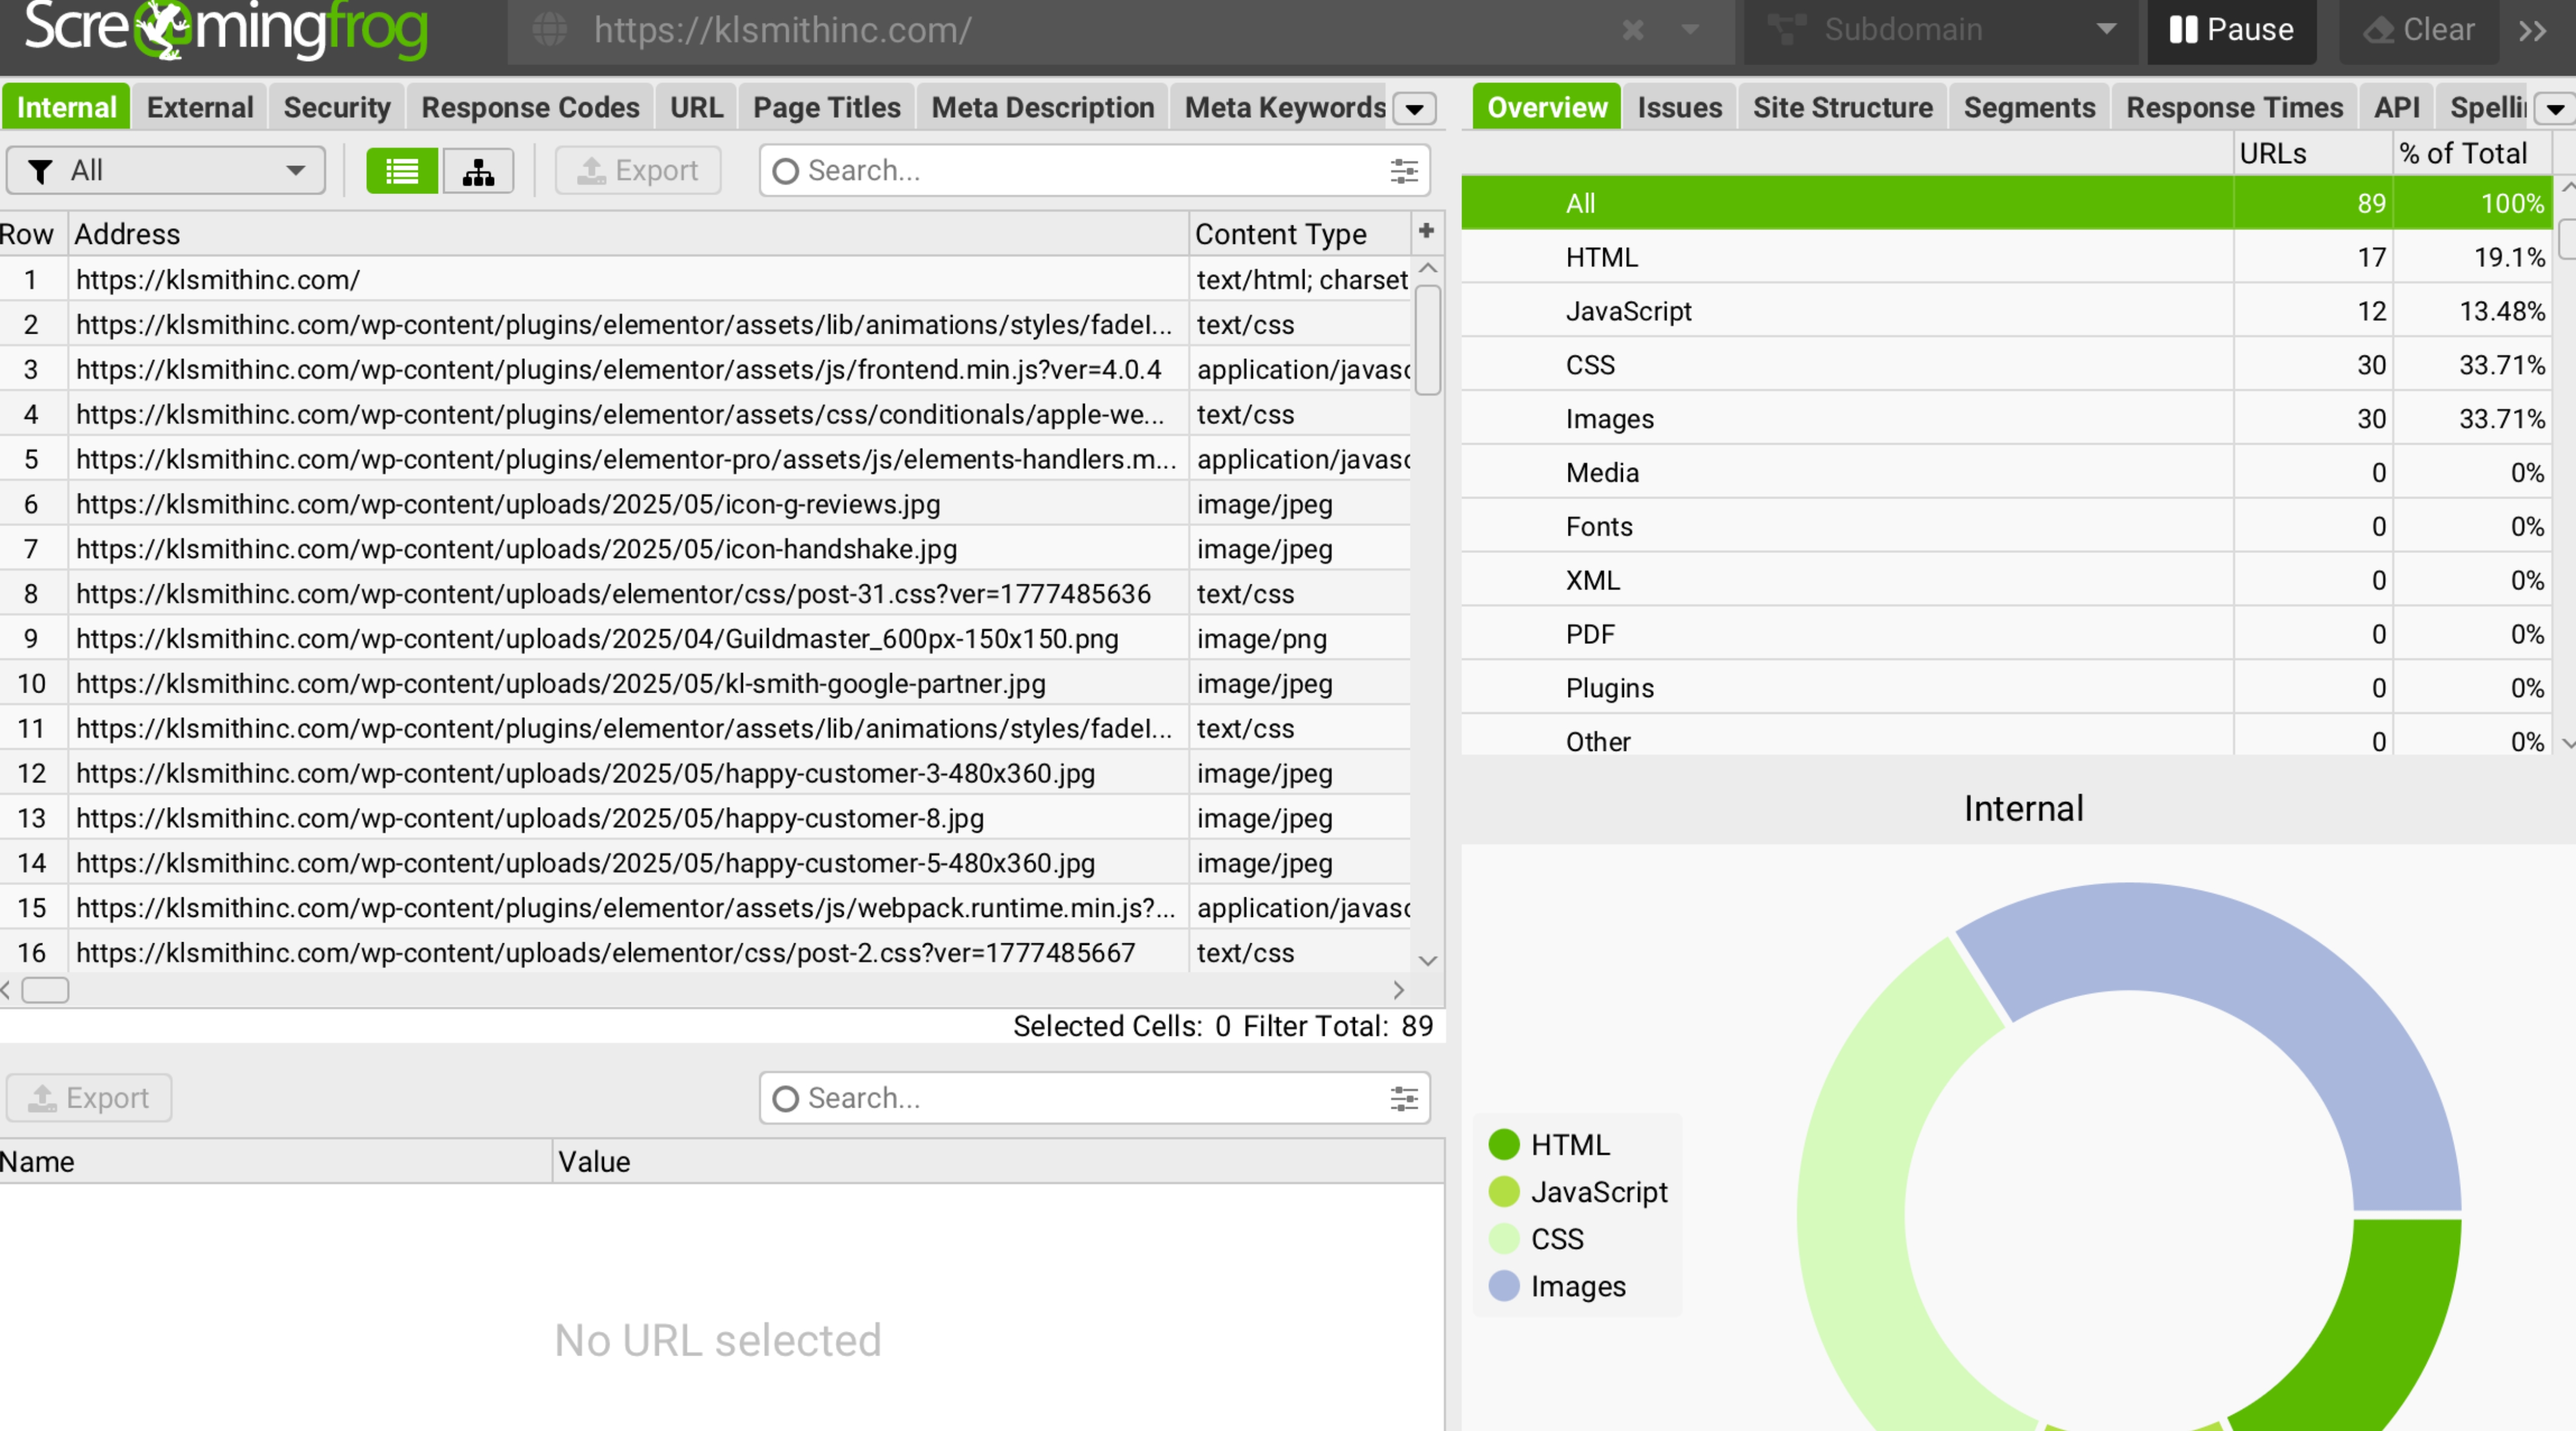This screenshot has height=1431, width=2576.
Task: Show more left-panel tabs dropdown
Action: pyautogui.click(x=1415, y=108)
